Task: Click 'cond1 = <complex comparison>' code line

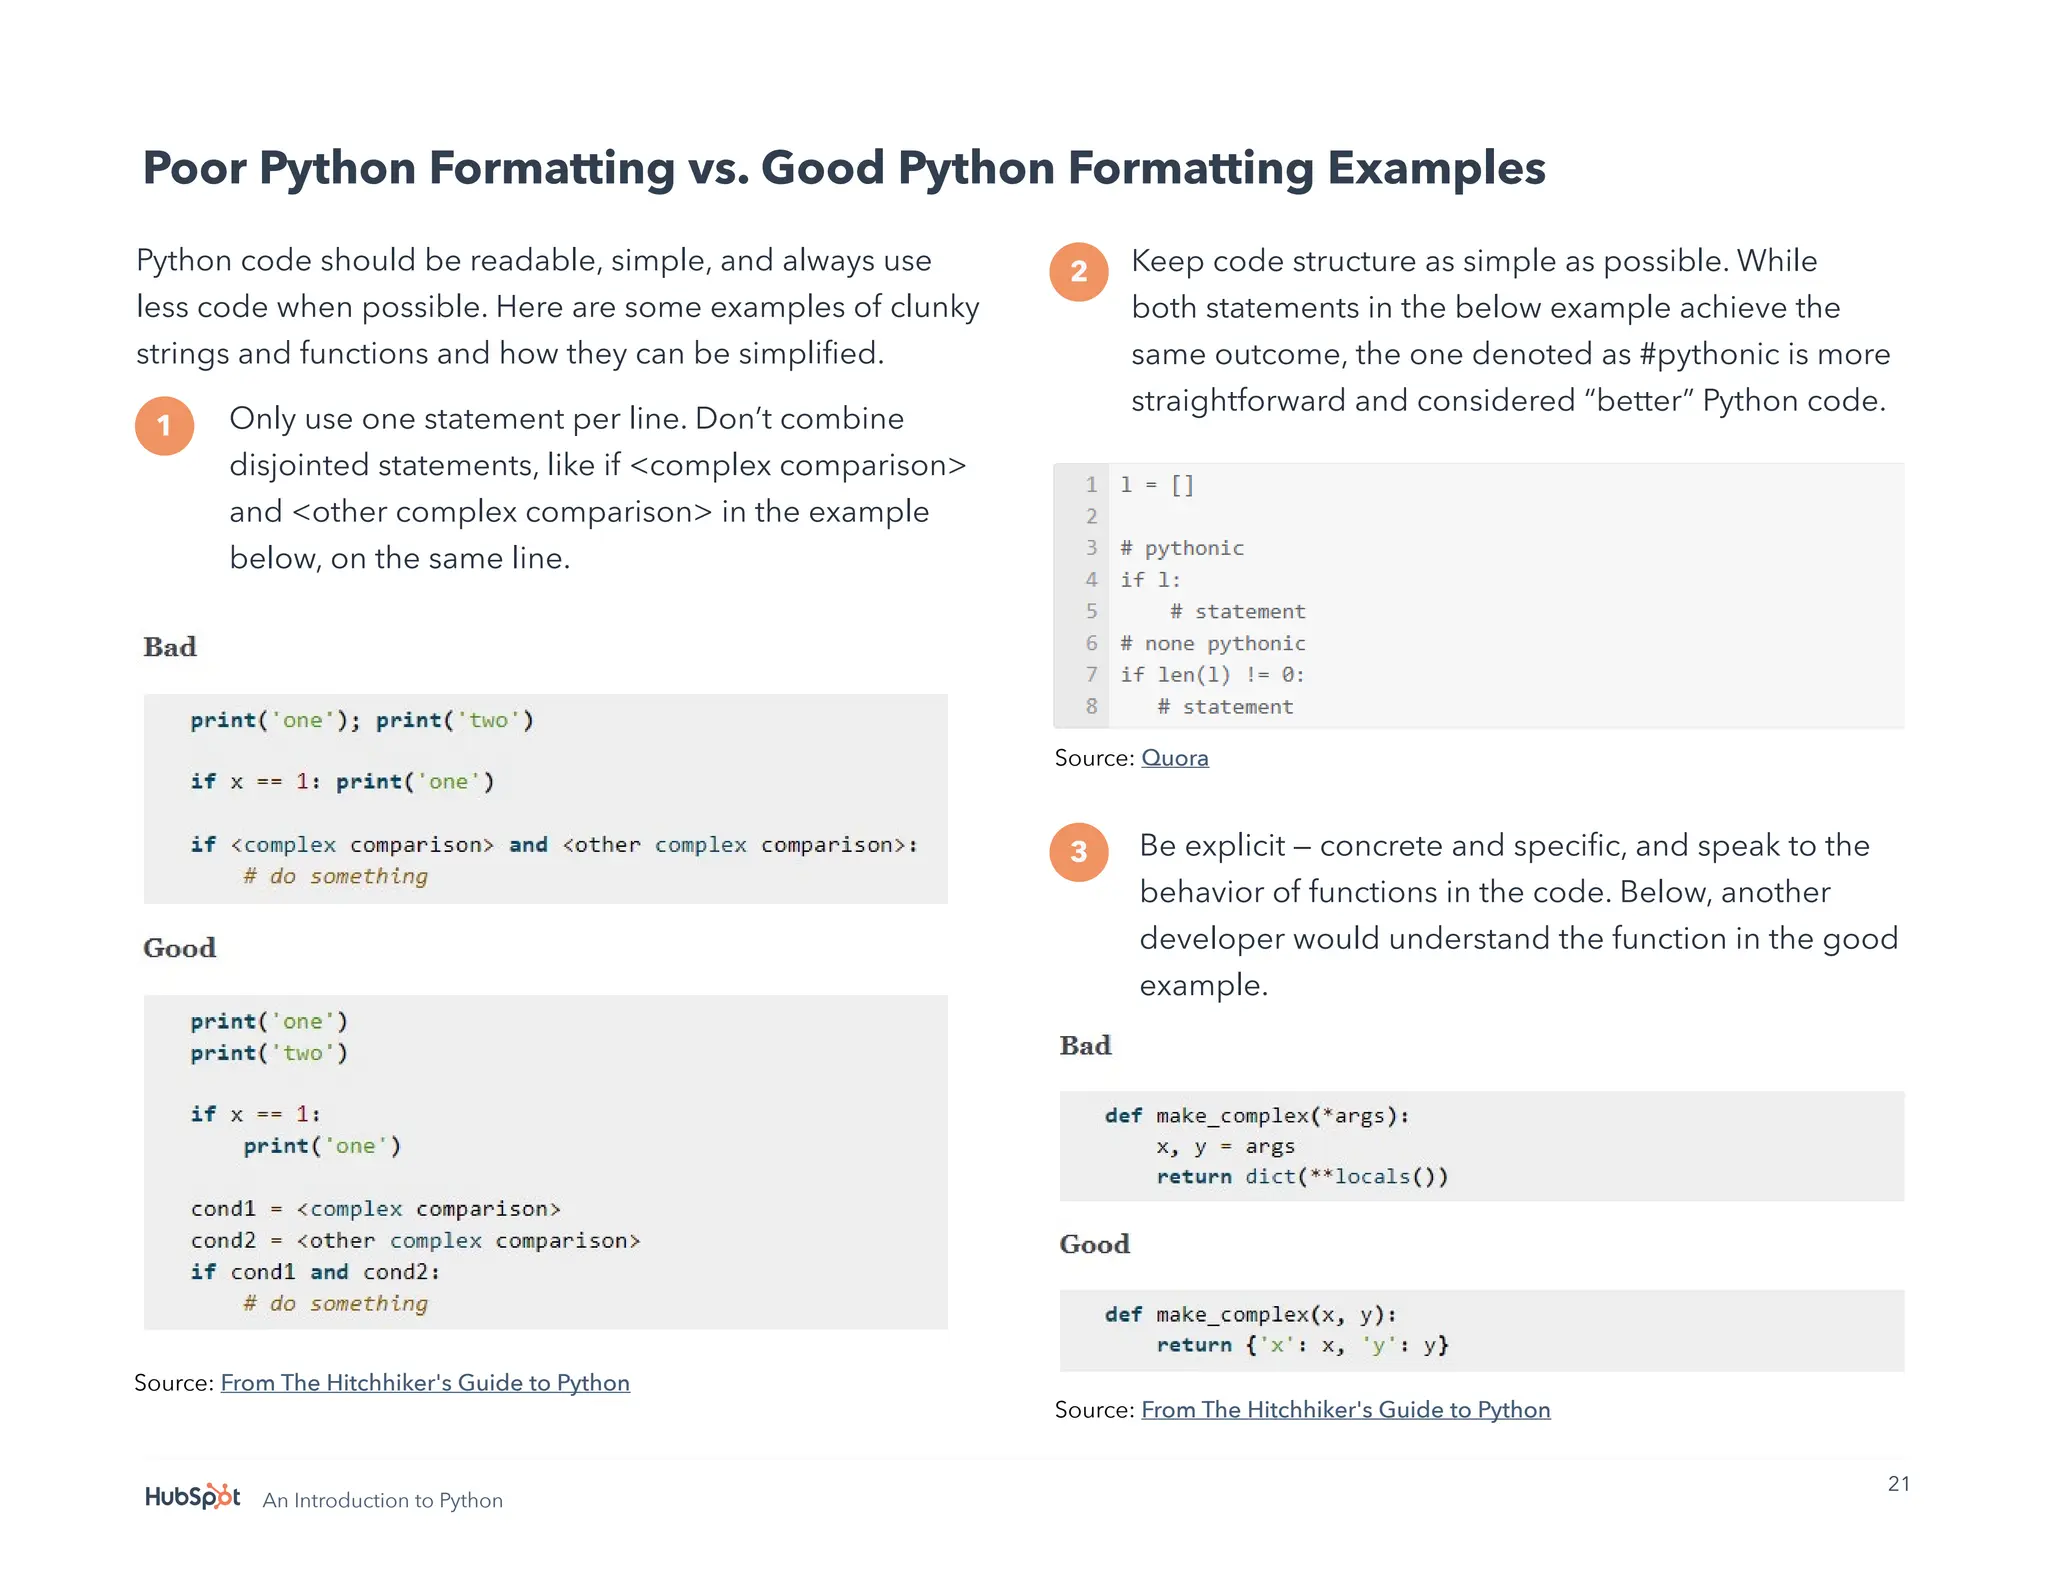Action: pyautogui.click(x=375, y=1209)
